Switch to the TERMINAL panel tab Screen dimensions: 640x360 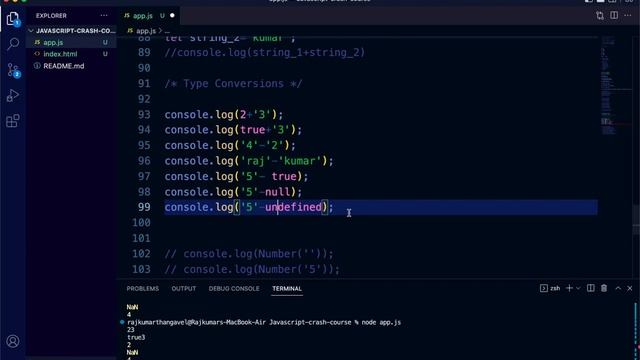click(x=287, y=289)
